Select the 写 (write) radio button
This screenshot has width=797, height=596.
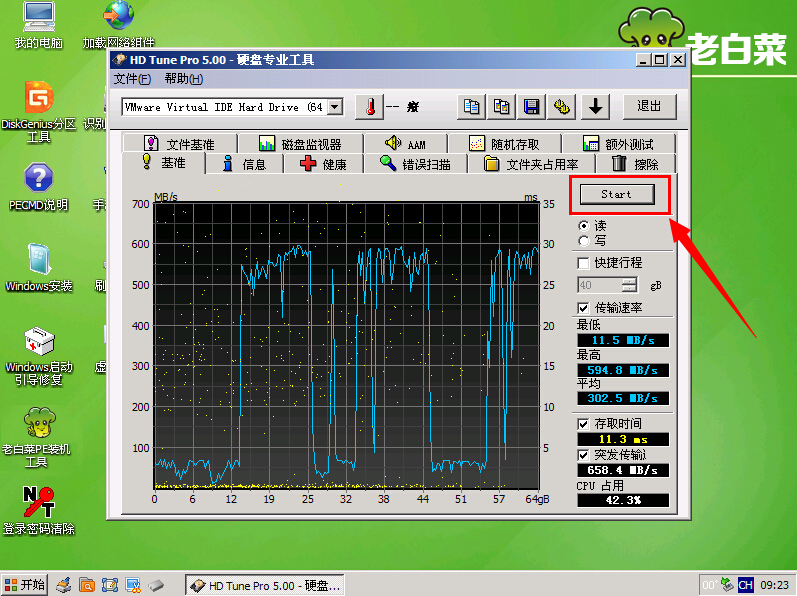click(x=584, y=241)
